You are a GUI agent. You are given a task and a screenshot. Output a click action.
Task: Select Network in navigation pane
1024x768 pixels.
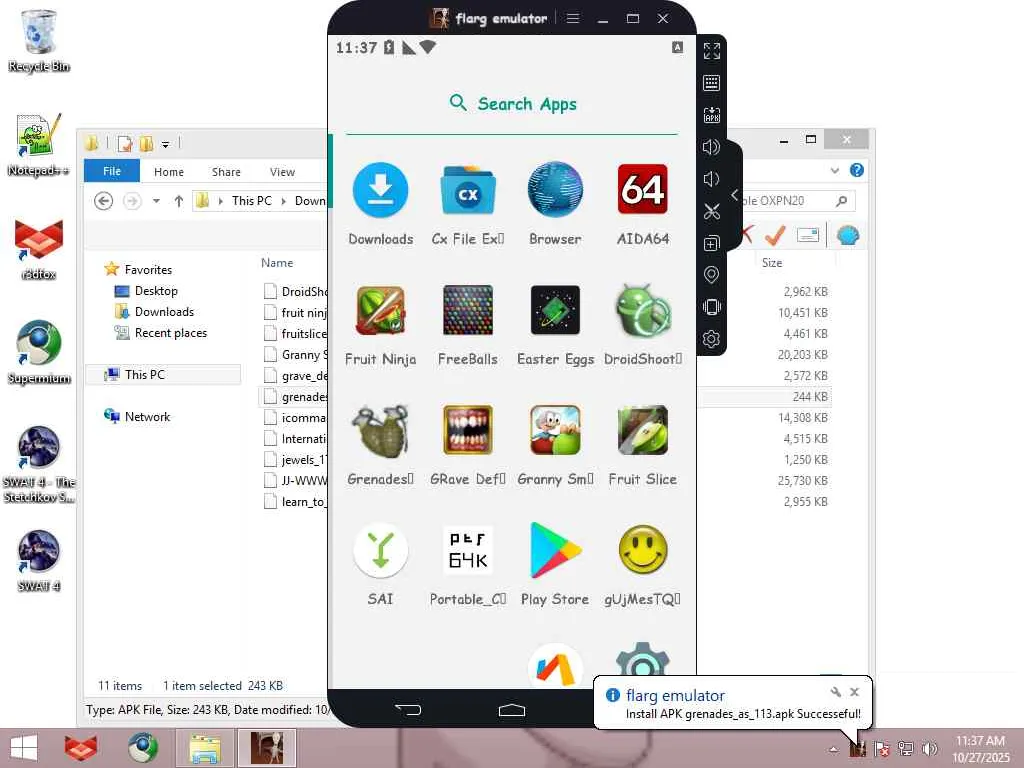(147, 416)
